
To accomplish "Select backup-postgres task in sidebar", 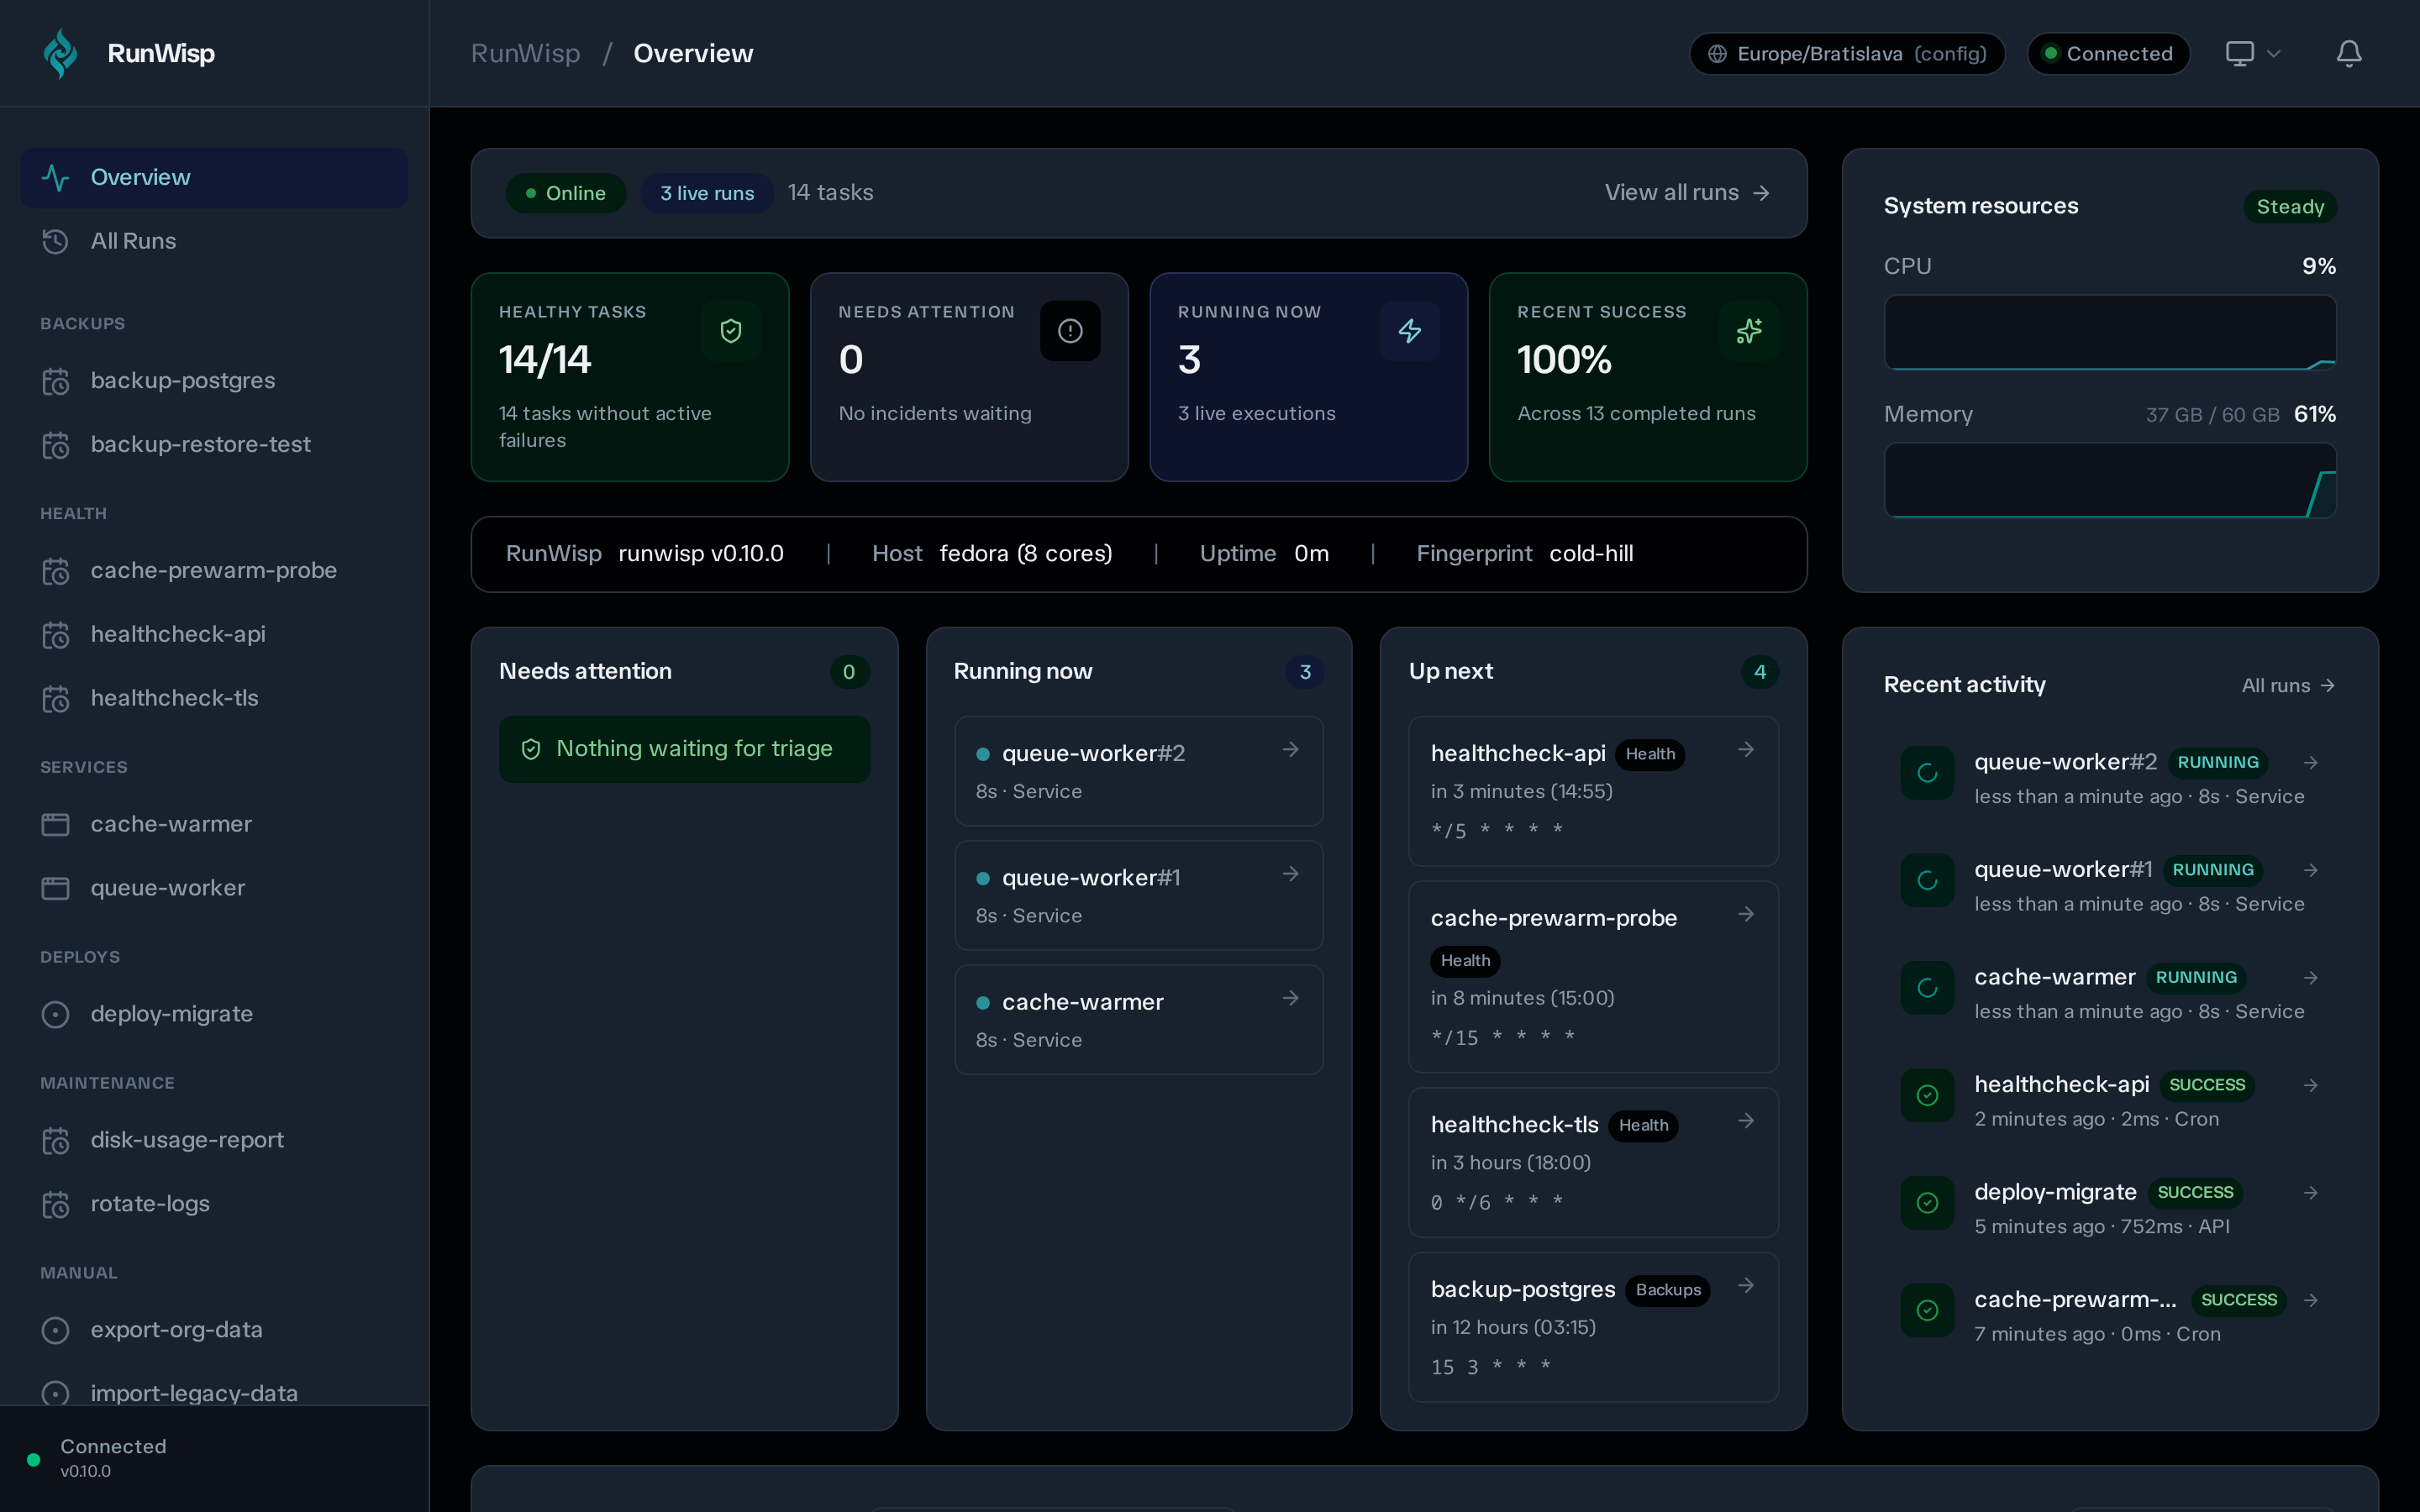I will click(214, 381).
